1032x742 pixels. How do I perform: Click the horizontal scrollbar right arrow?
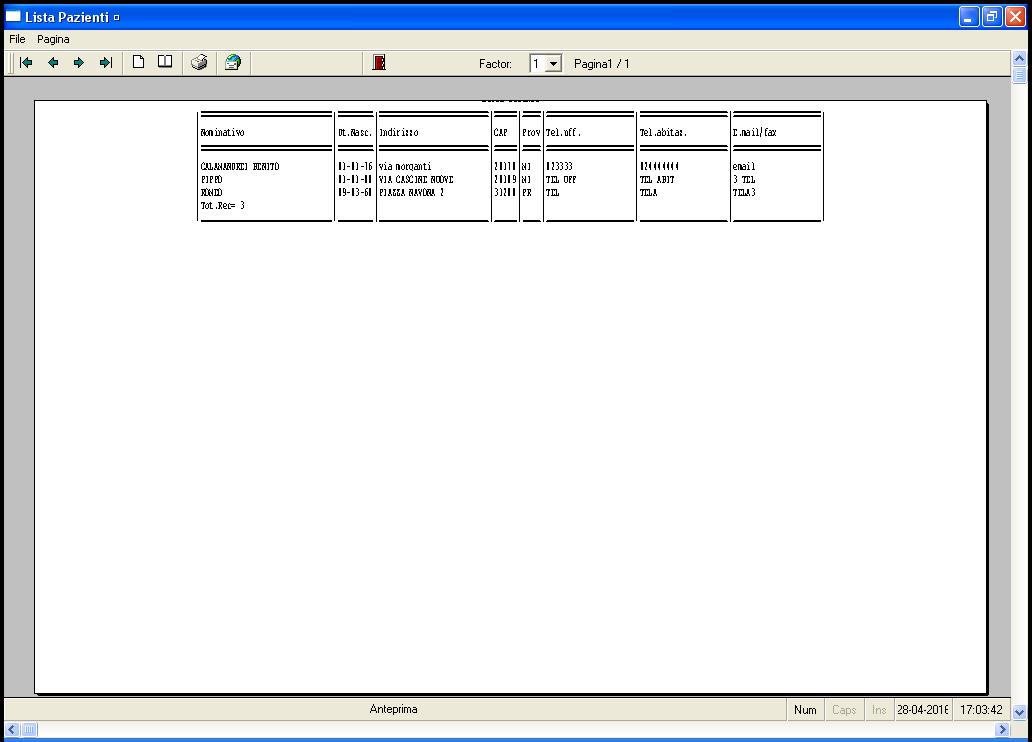(x=1002, y=729)
